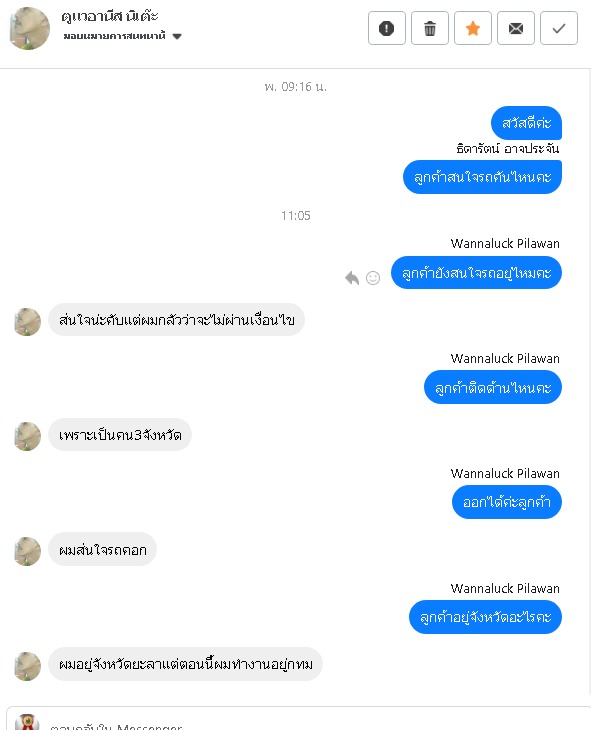Screen dimensions: 591x730
Task: Open emoji reaction smiley icon
Action: point(373,278)
